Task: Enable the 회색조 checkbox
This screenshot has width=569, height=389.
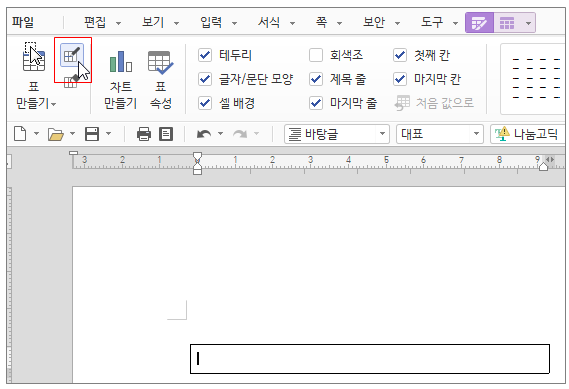Action: point(316,55)
